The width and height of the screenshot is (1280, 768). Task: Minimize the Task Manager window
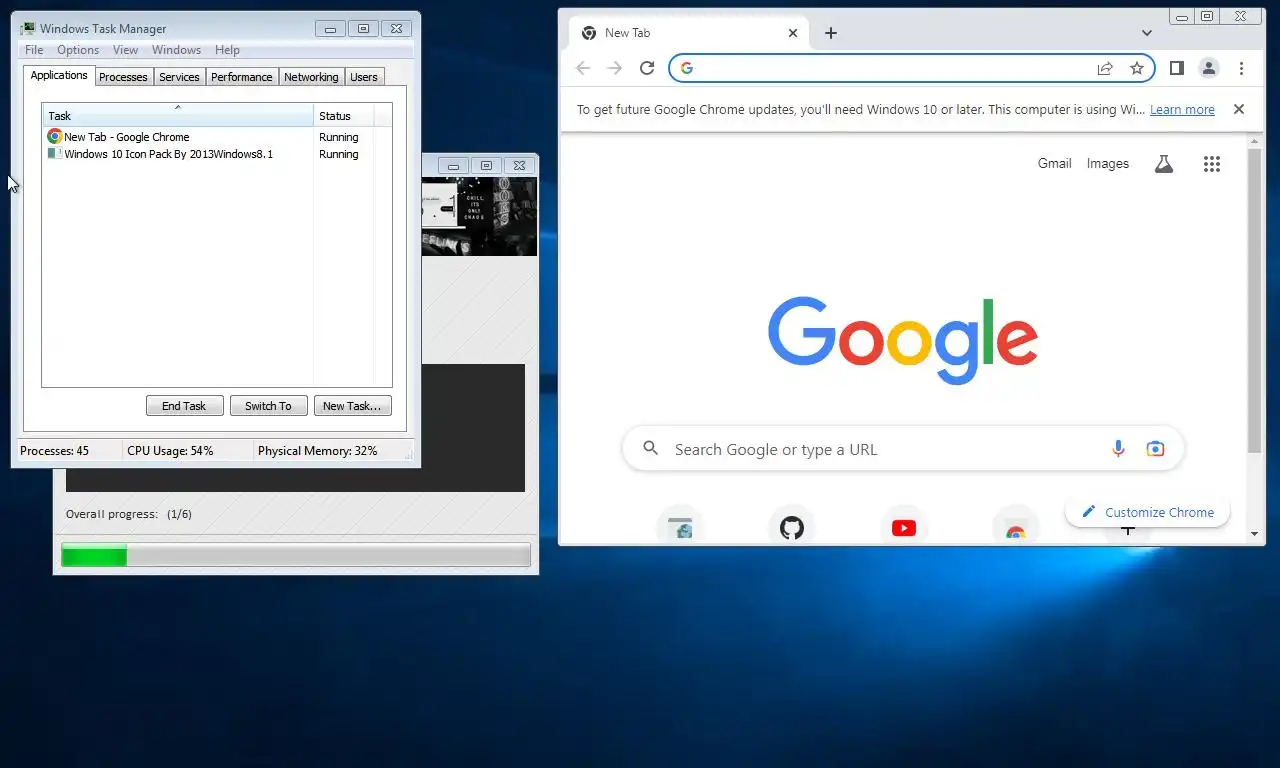[330, 29]
